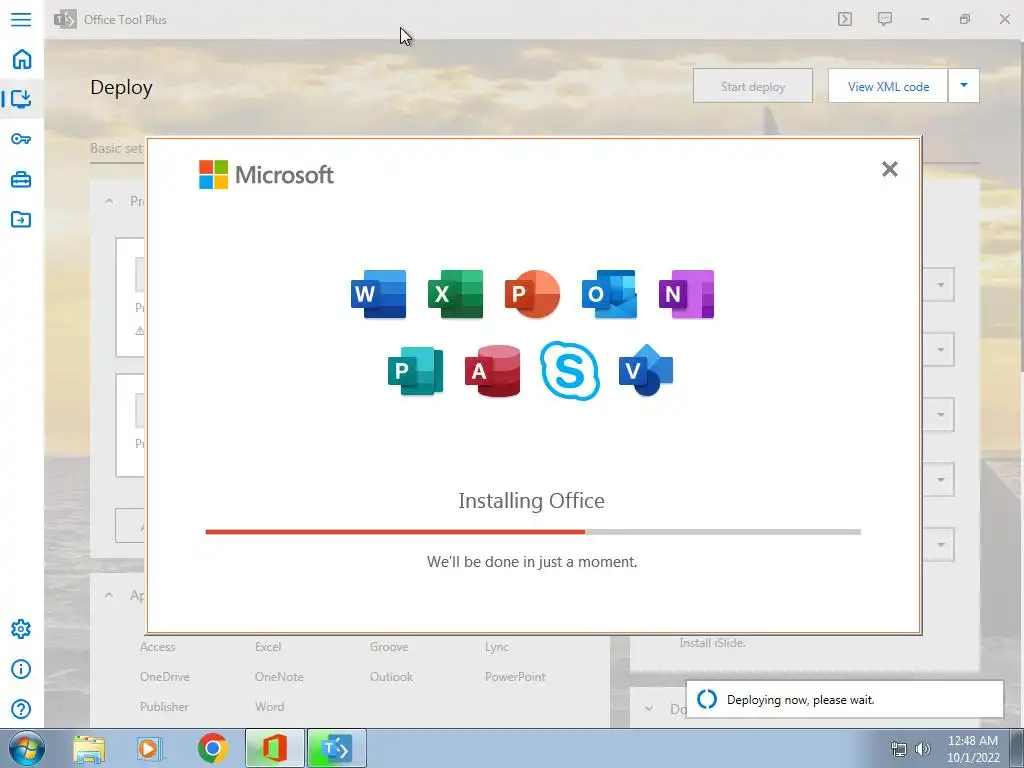The image size is (1024, 768).
Task: Open the Toolbox sidebar icon
Action: [21, 179]
